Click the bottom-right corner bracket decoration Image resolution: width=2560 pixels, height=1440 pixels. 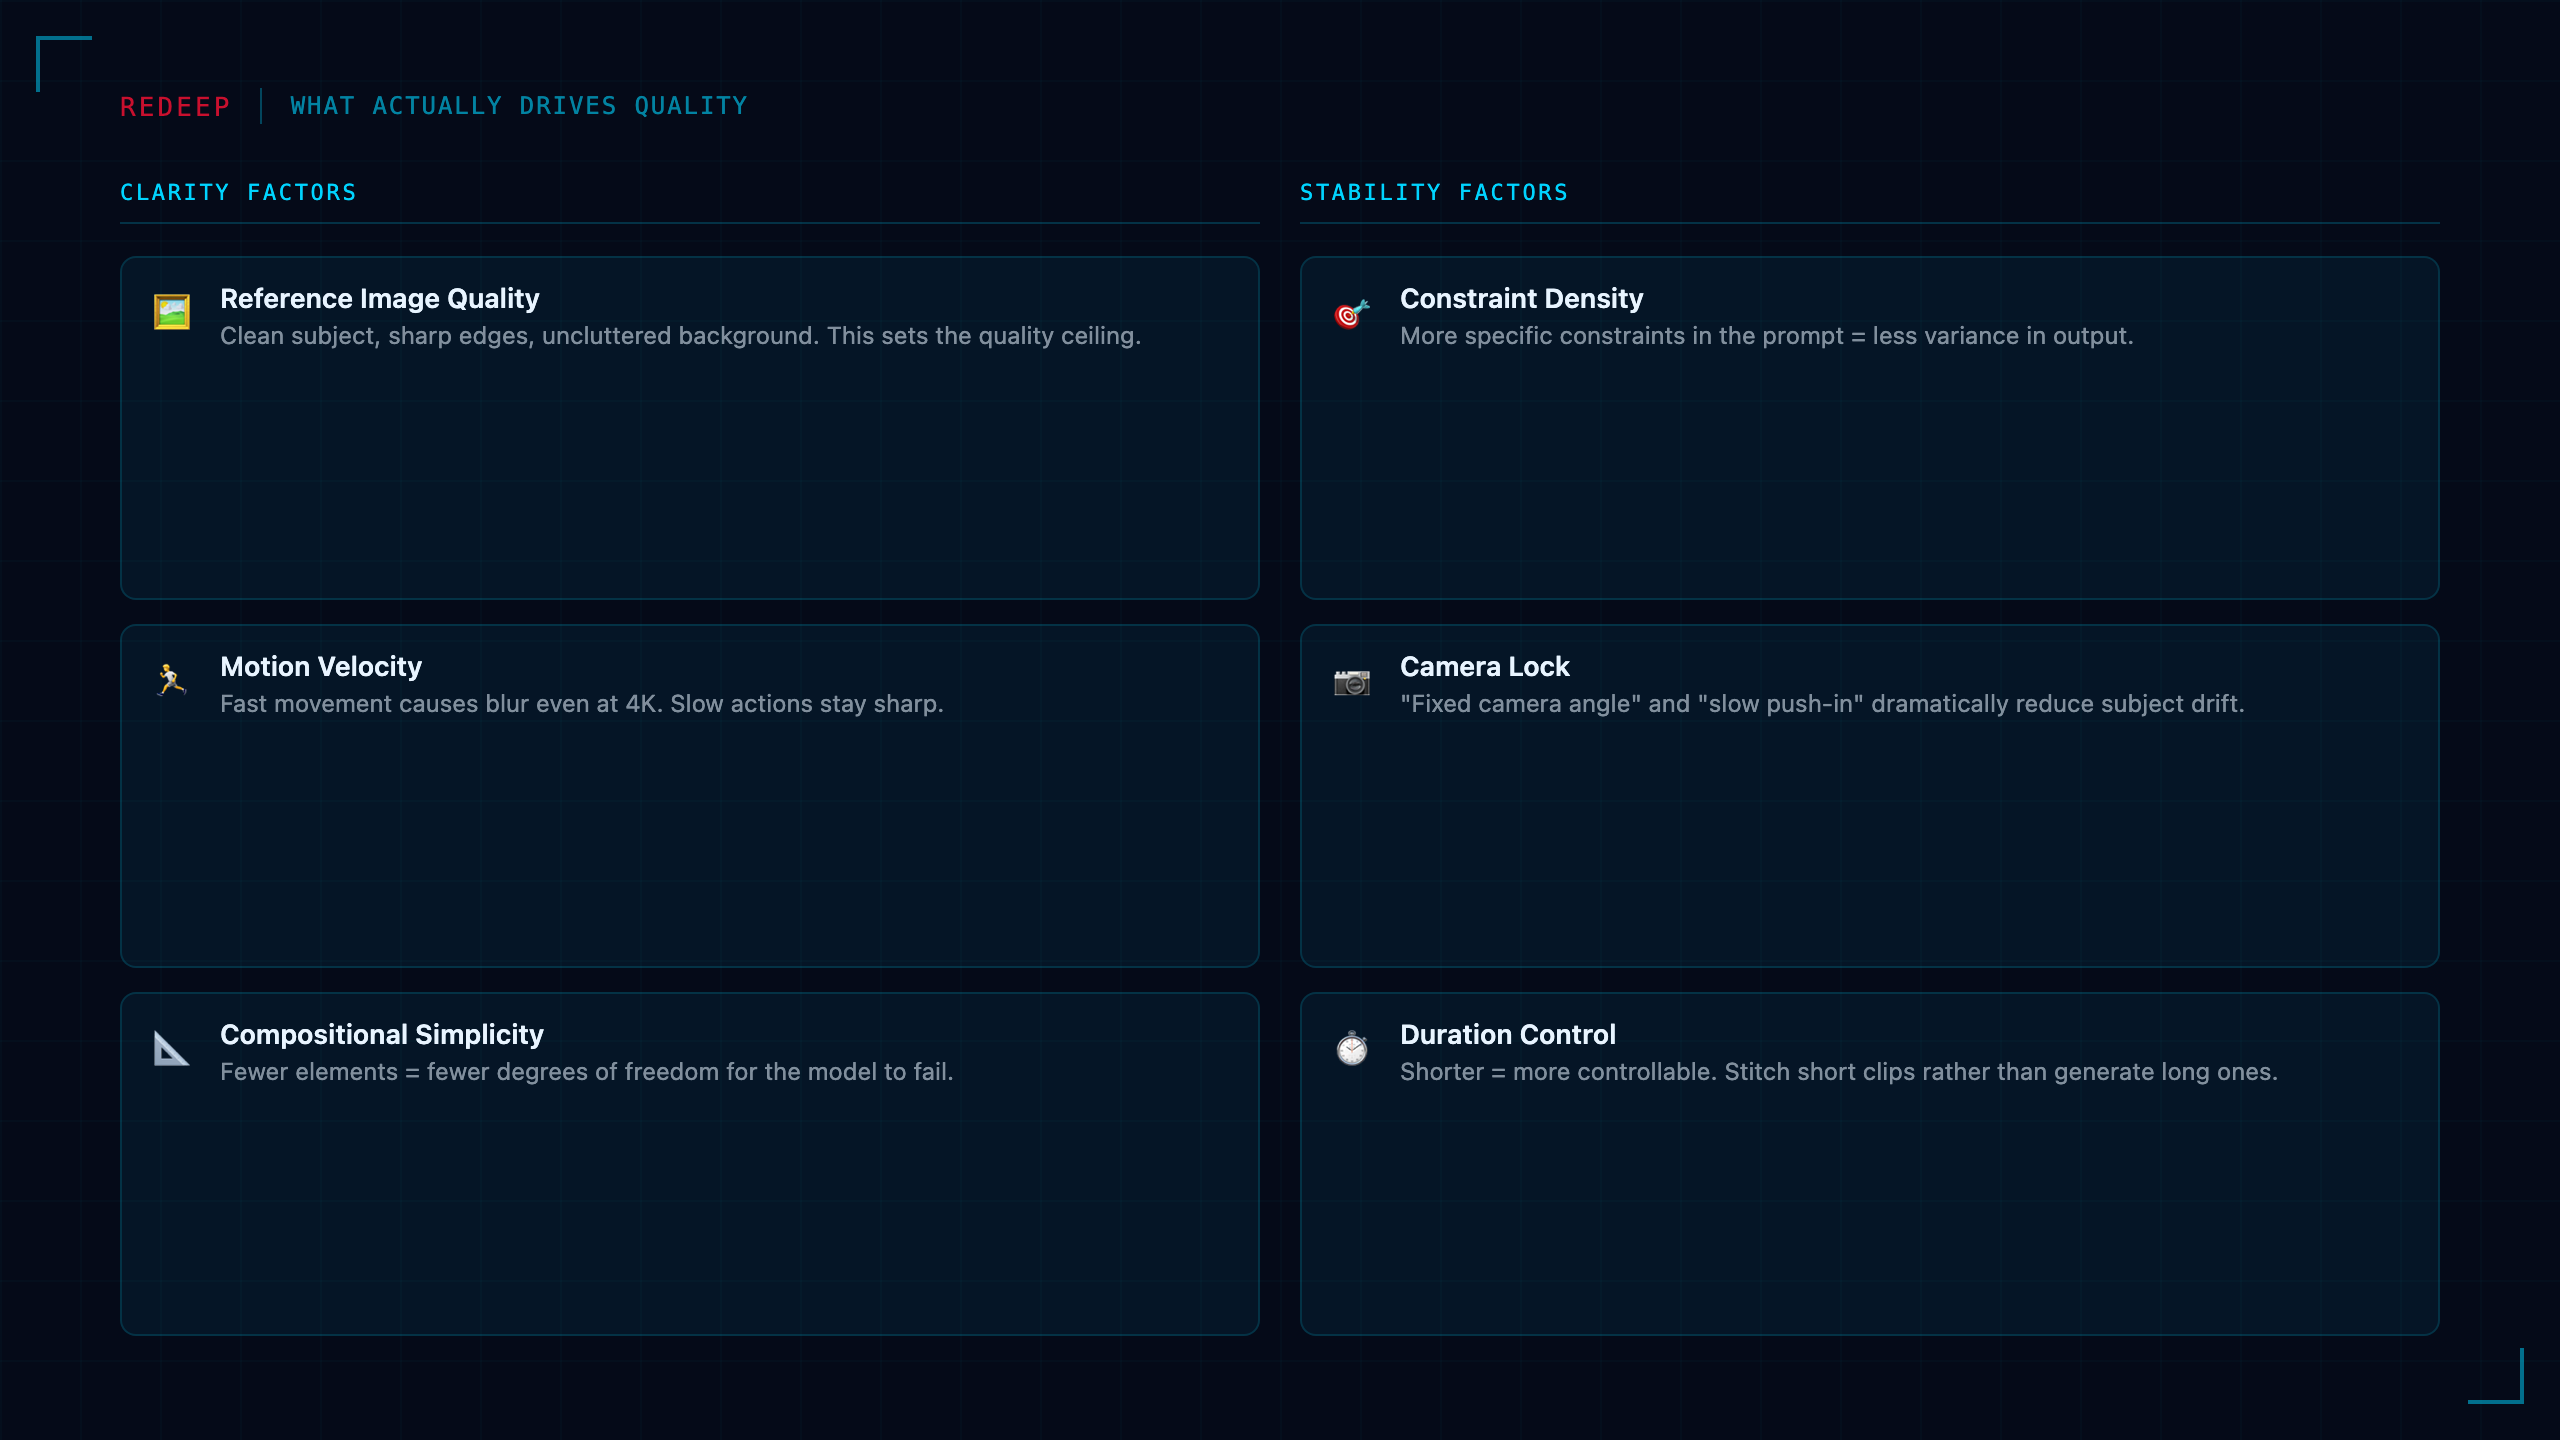2496,1376
